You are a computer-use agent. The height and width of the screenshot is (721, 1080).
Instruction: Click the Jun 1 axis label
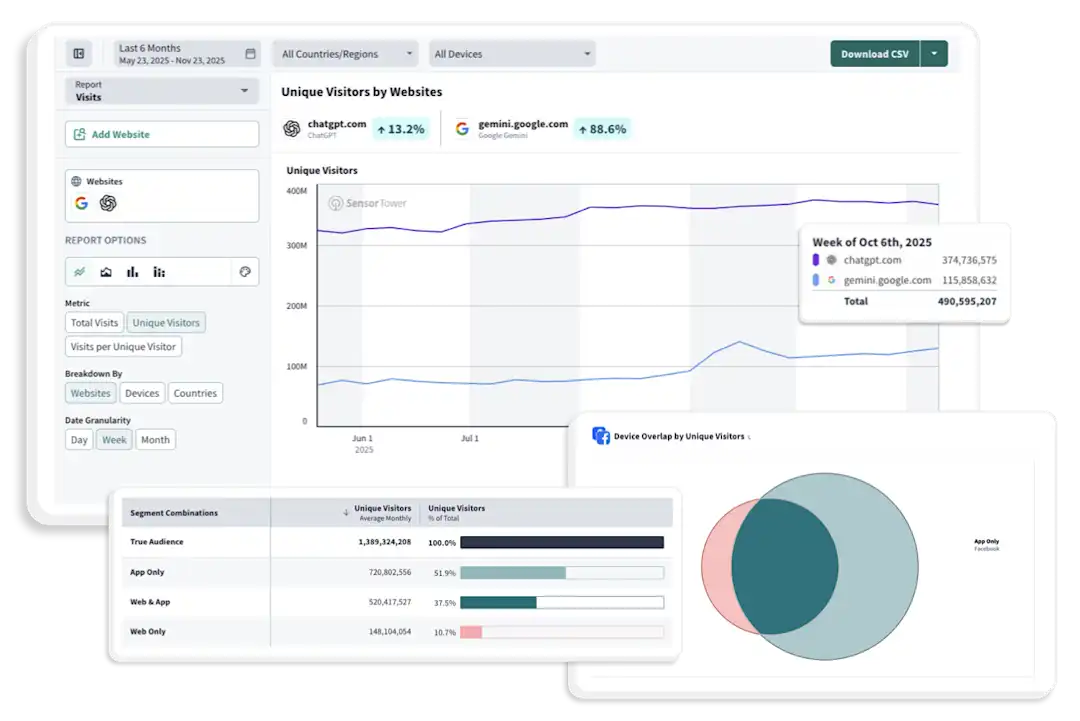click(362, 438)
